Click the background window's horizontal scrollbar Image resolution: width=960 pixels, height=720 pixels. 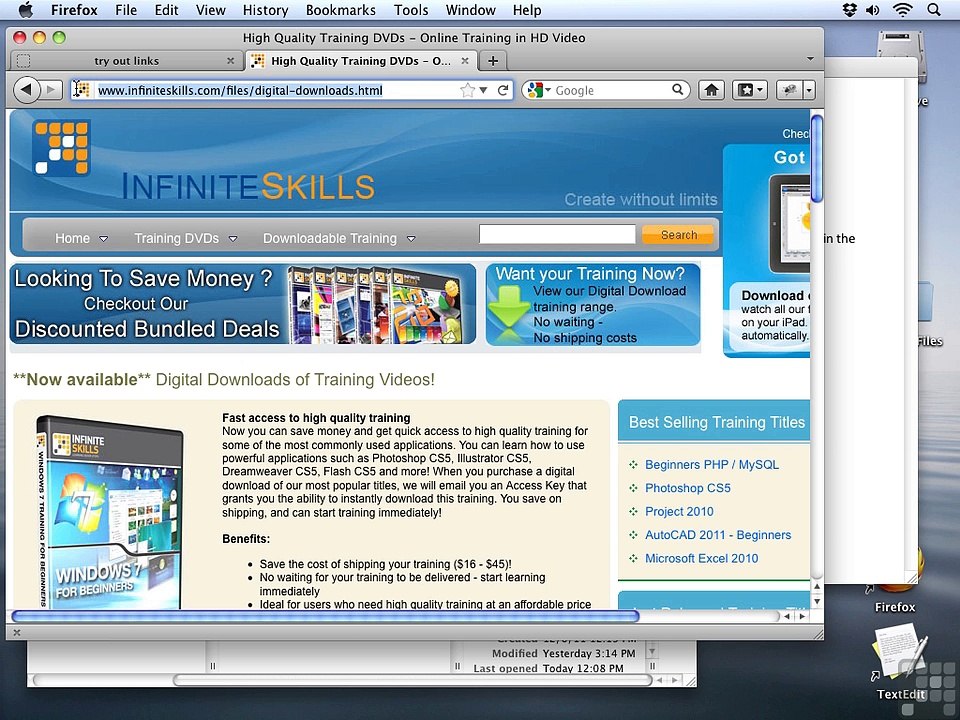pos(411,680)
